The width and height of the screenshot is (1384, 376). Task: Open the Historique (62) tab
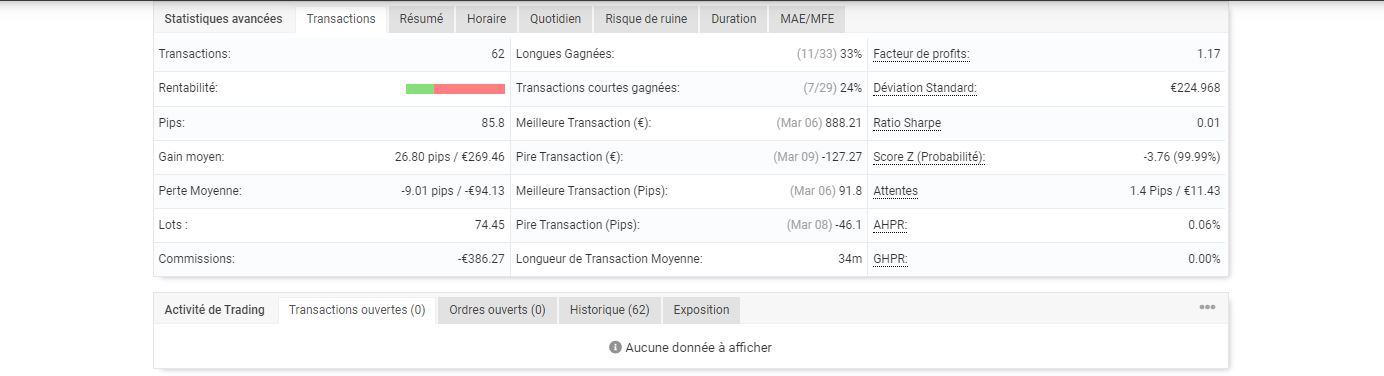click(x=609, y=310)
